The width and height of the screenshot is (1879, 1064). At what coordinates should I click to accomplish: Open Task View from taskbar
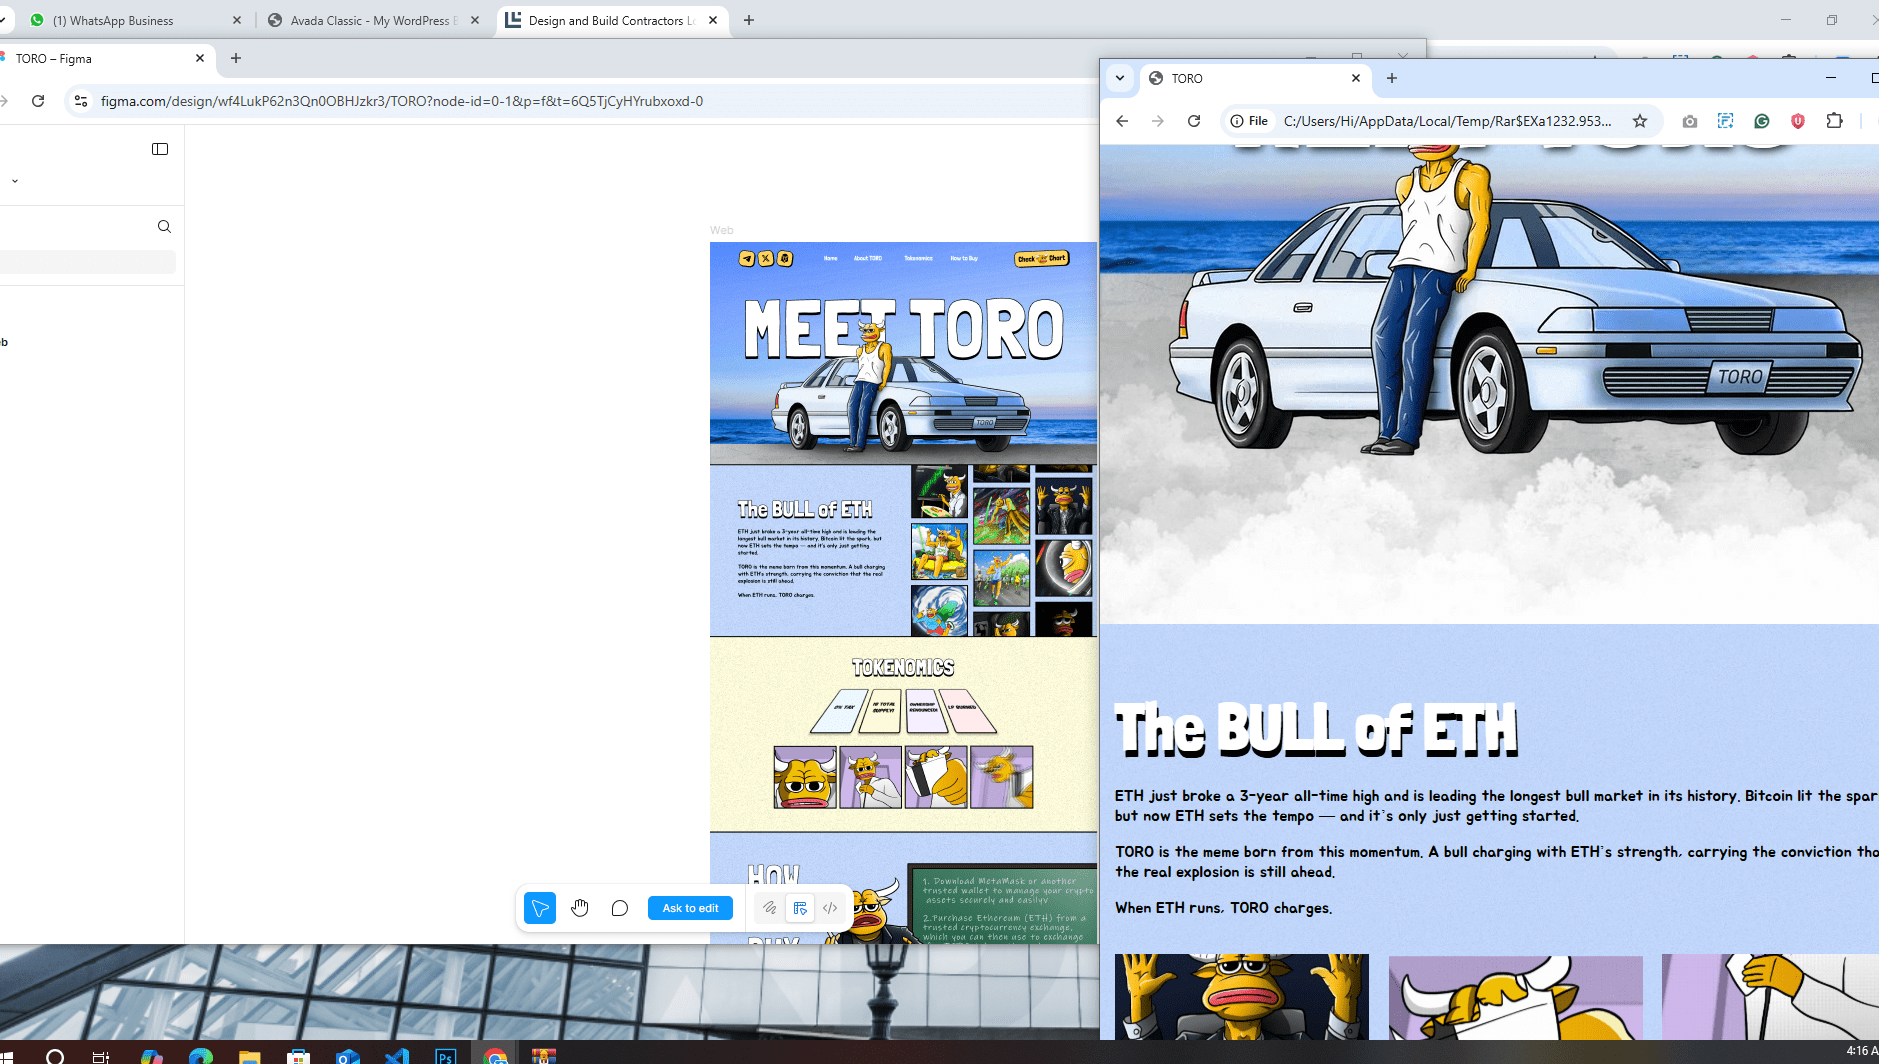pos(101,1056)
